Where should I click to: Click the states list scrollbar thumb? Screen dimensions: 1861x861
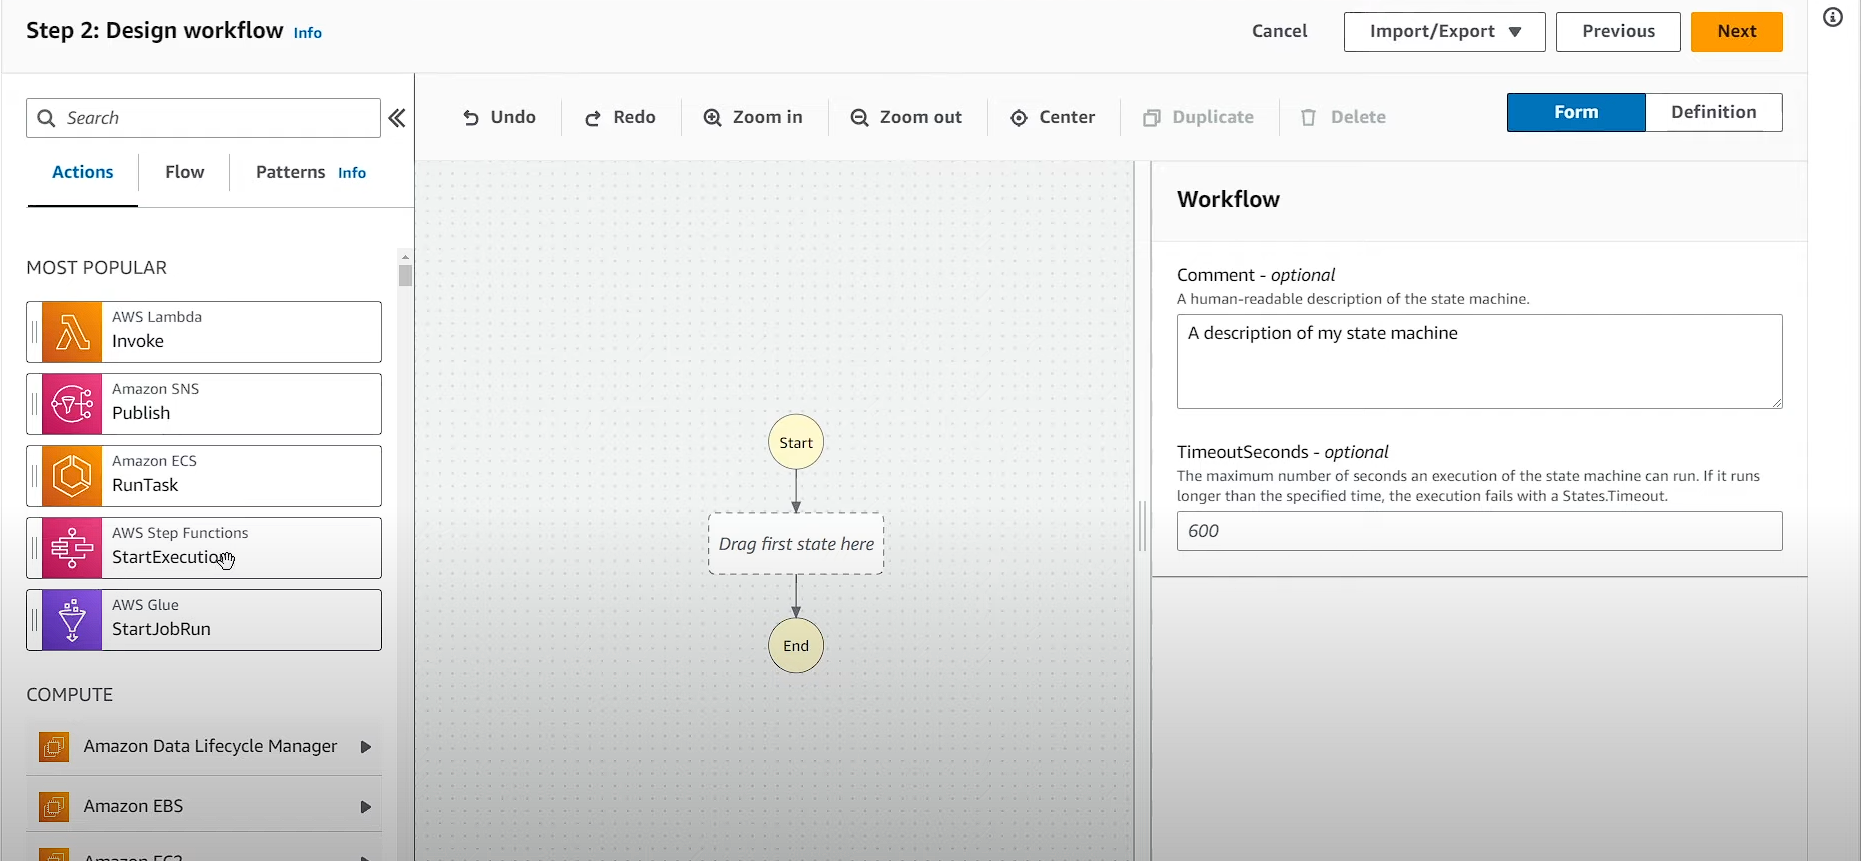pos(405,276)
